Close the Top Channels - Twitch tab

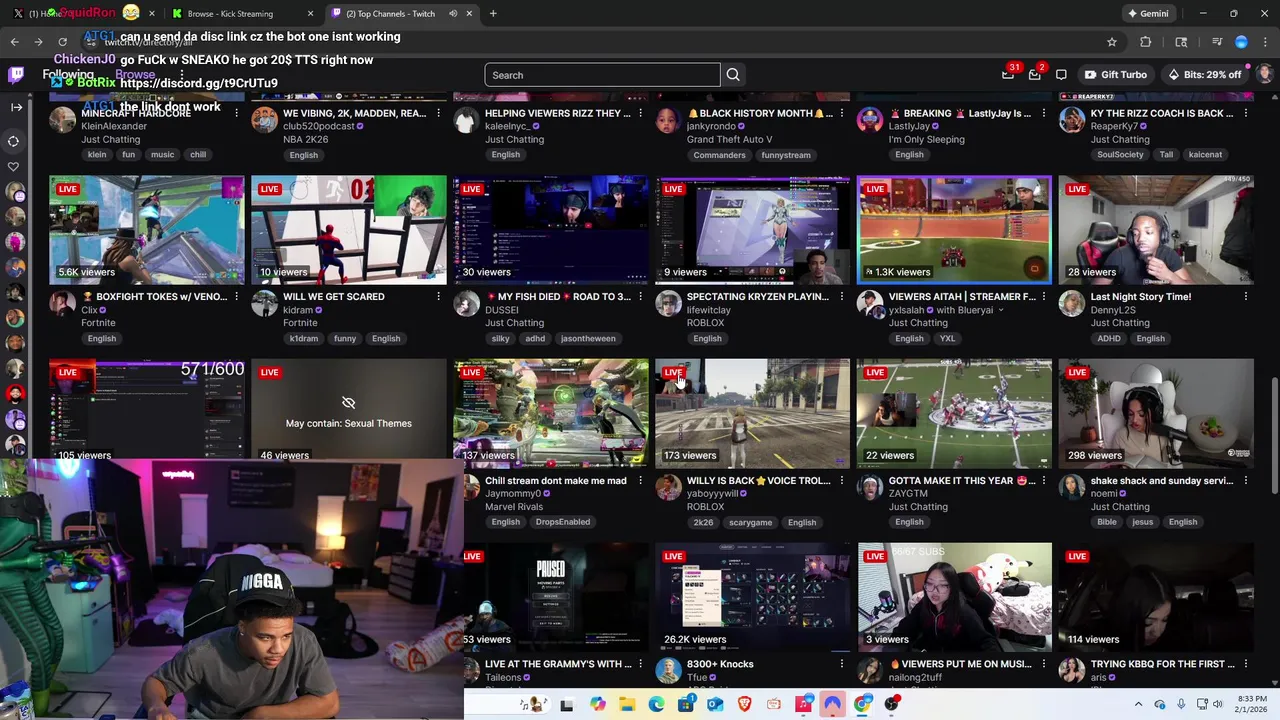(x=469, y=14)
